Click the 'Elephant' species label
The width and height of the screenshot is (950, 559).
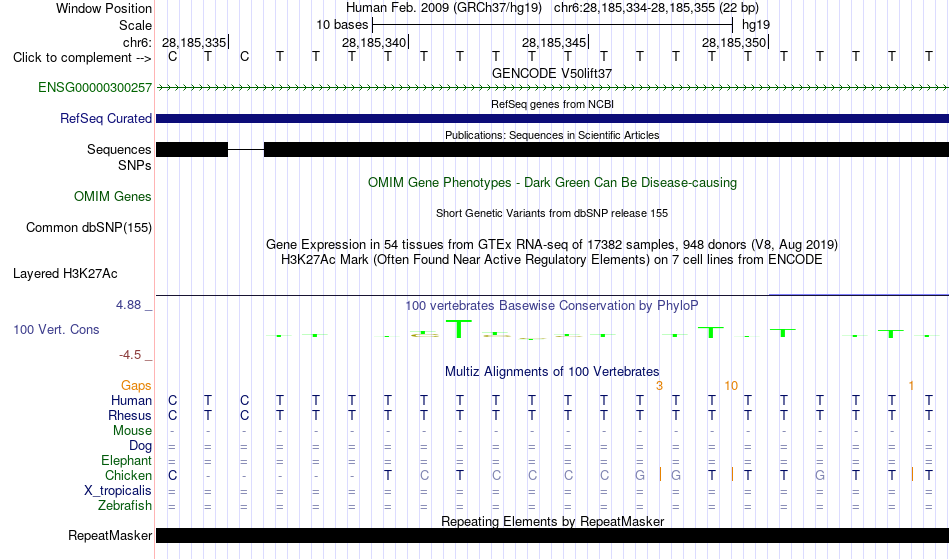(x=126, y=461)
